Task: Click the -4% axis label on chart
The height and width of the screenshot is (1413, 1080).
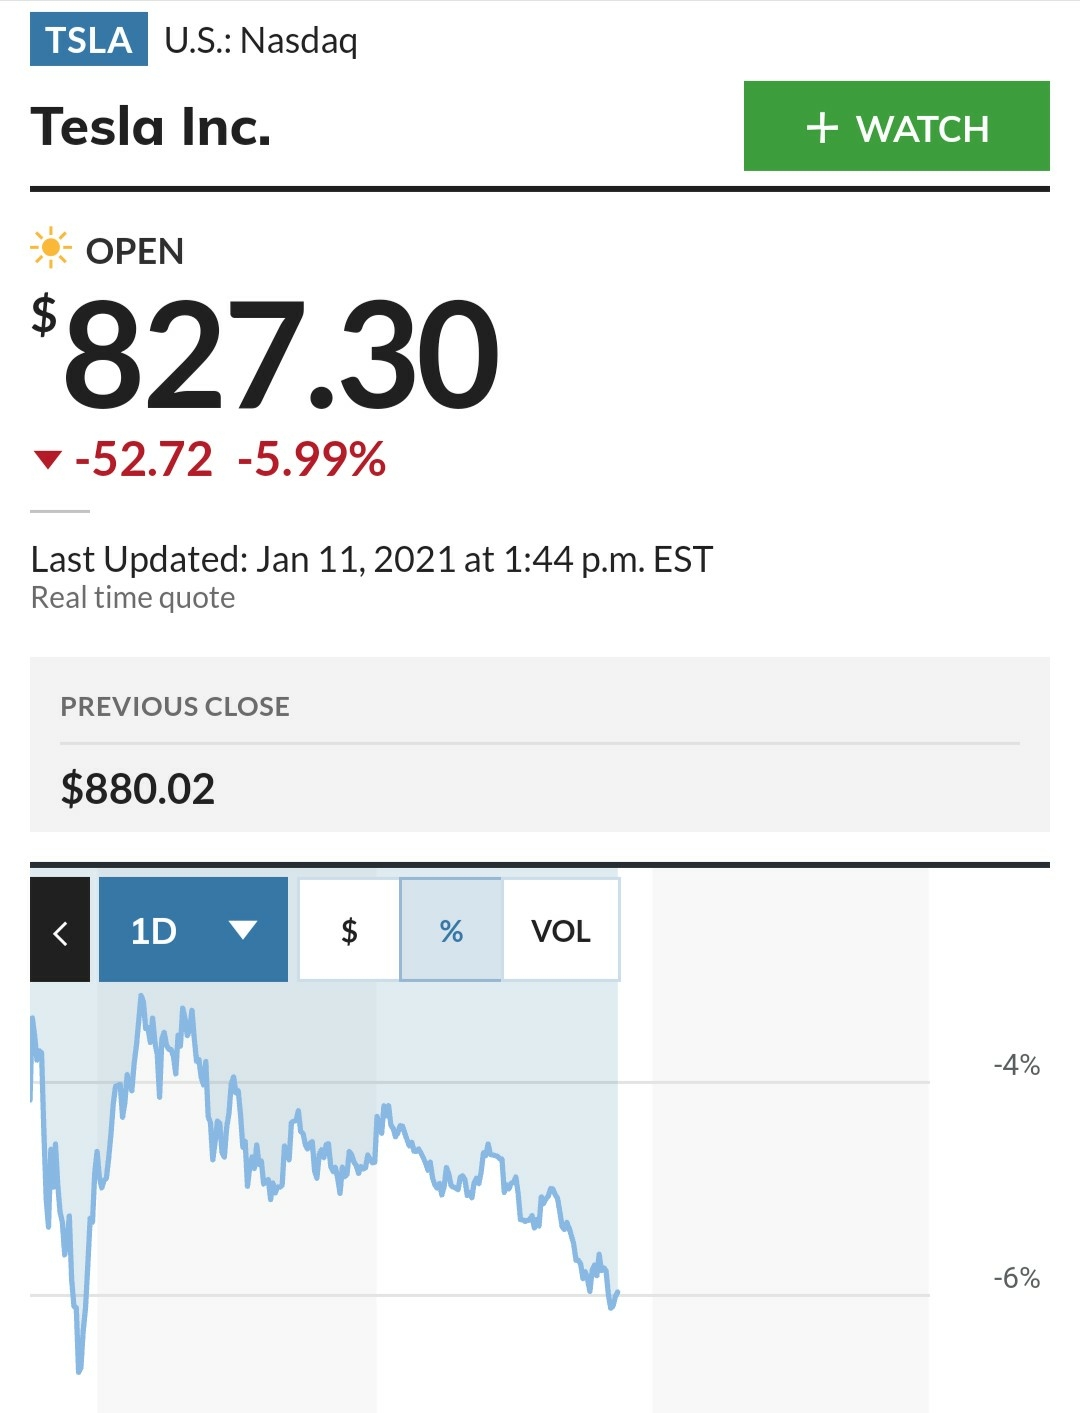Action: (1016, 1065)
